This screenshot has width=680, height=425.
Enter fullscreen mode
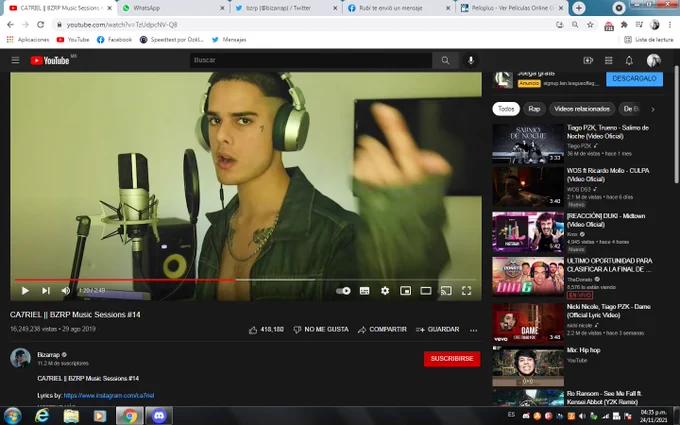coord(466,291)
